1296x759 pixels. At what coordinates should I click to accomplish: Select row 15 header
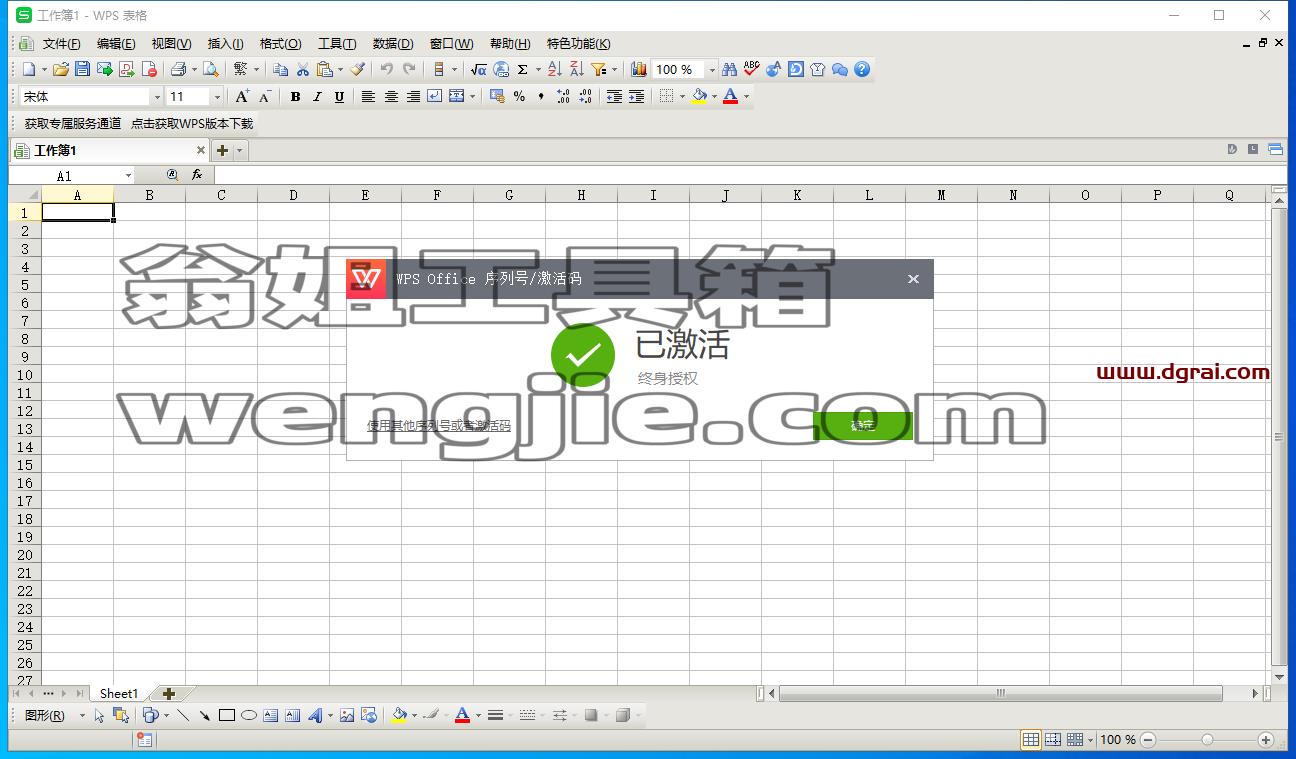(25, 465)
